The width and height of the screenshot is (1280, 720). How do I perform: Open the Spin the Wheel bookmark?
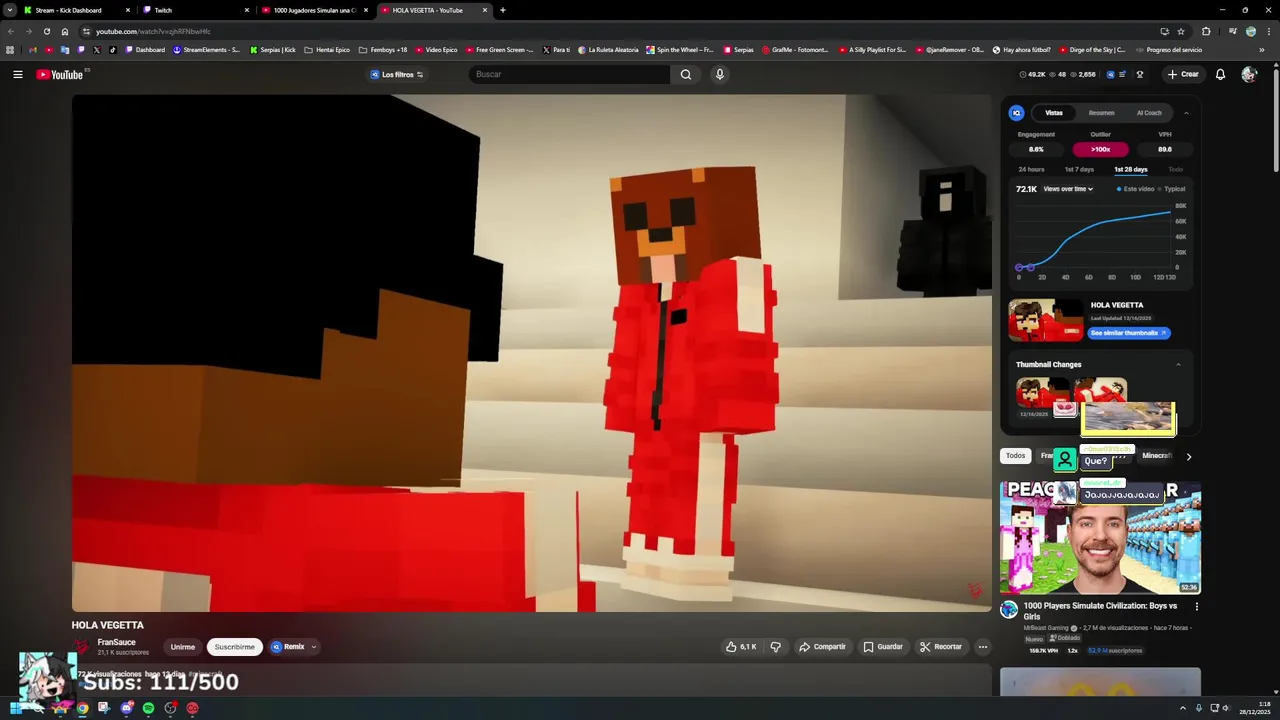[680, 50]
